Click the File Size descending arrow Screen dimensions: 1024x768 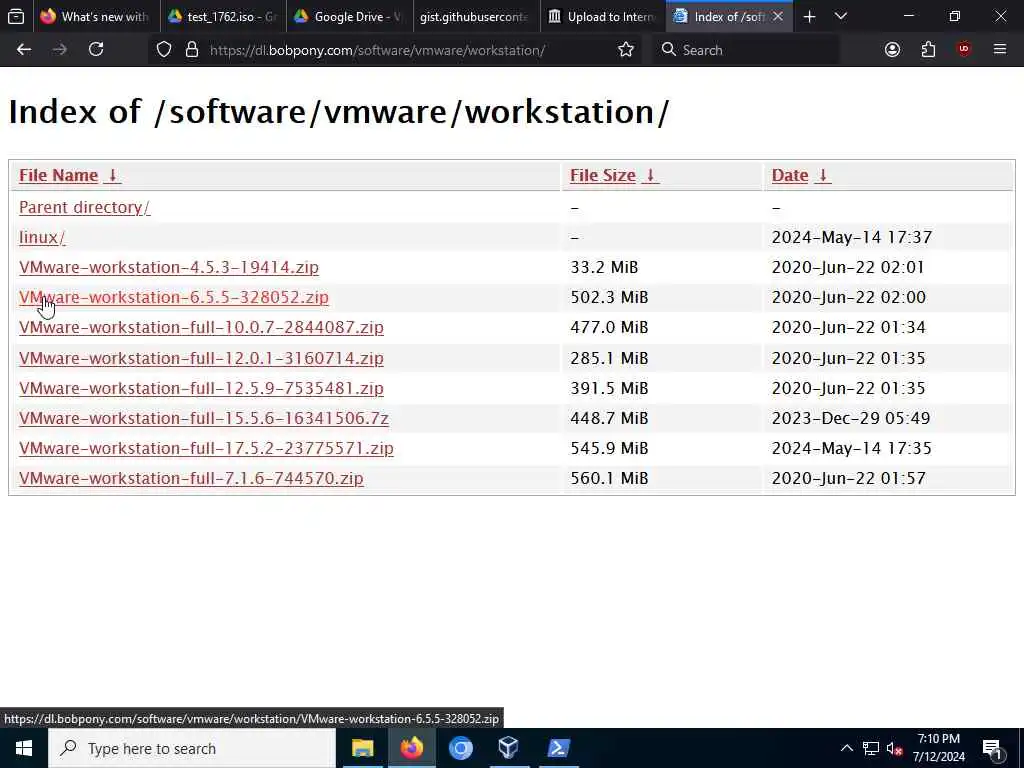[x=650, y=175]
